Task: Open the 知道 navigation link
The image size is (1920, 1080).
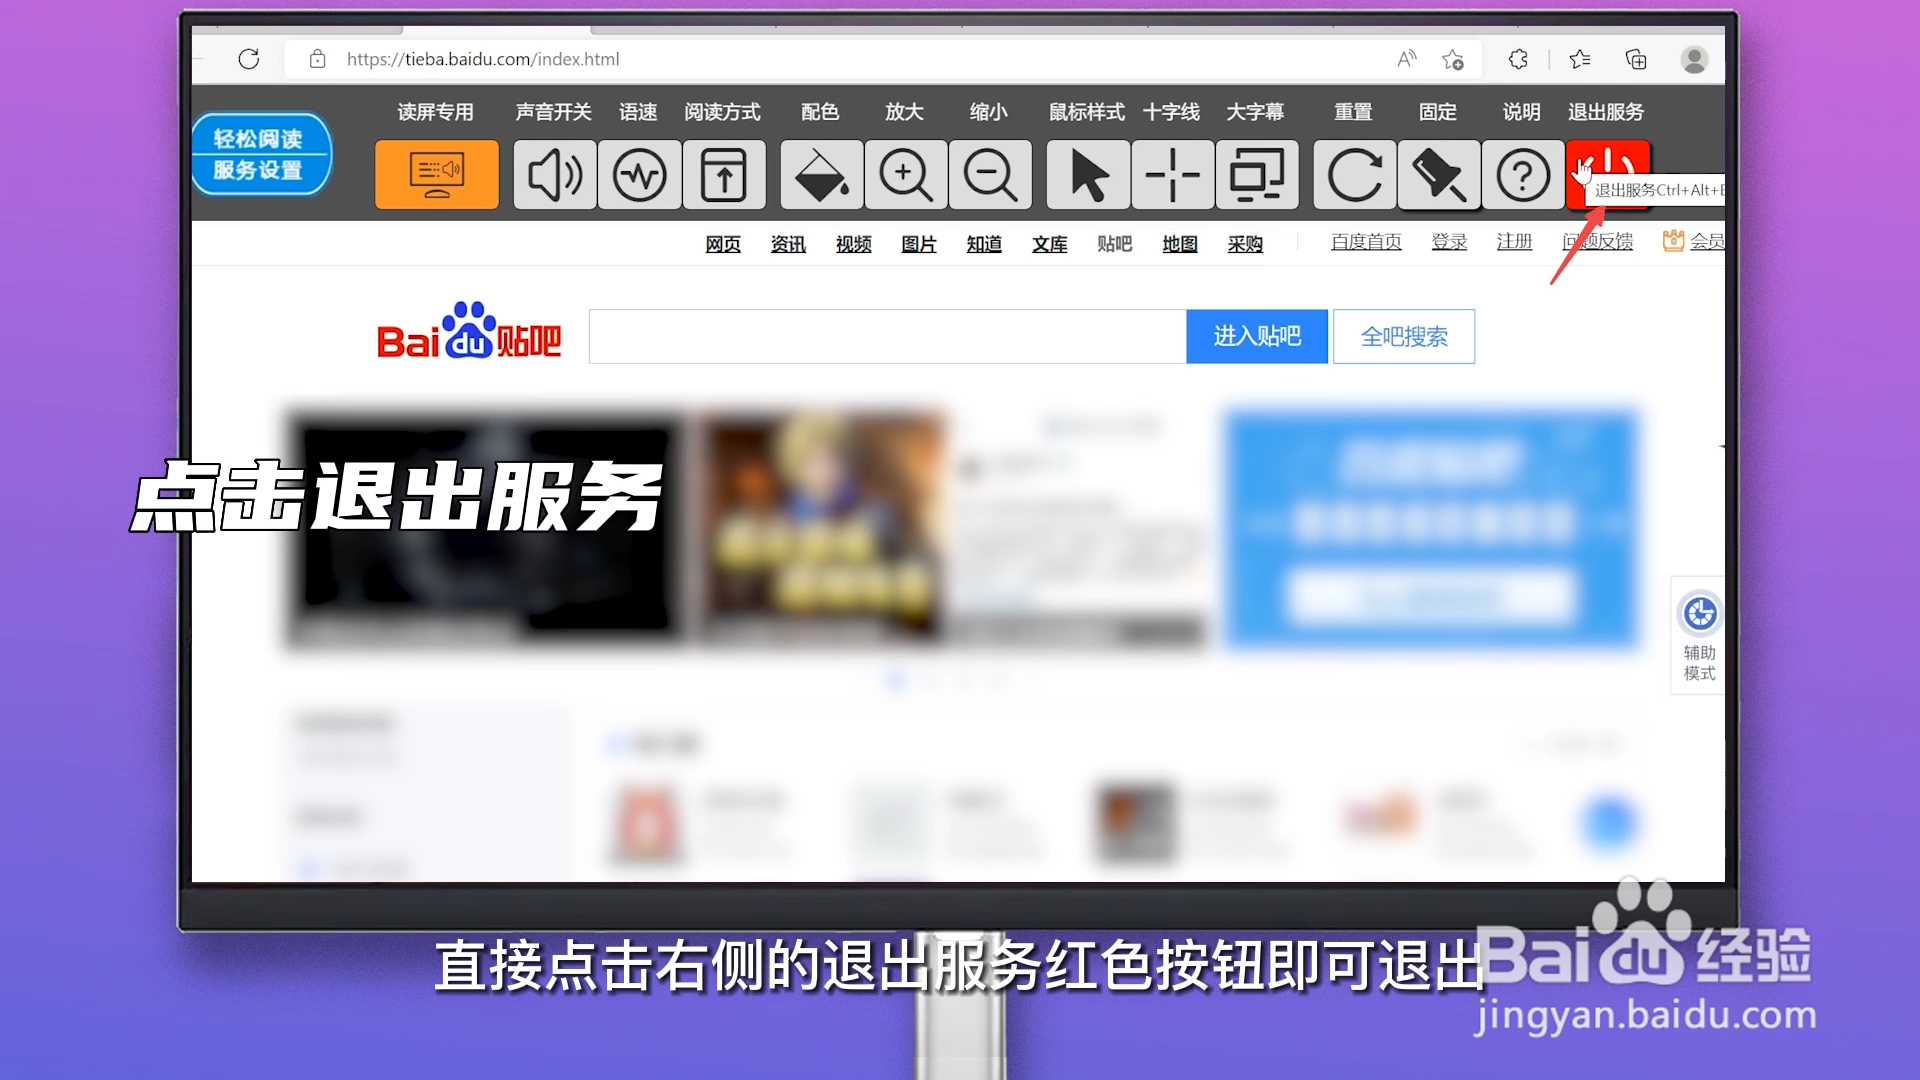Action: pyautogui.click(x=984, y=244)
